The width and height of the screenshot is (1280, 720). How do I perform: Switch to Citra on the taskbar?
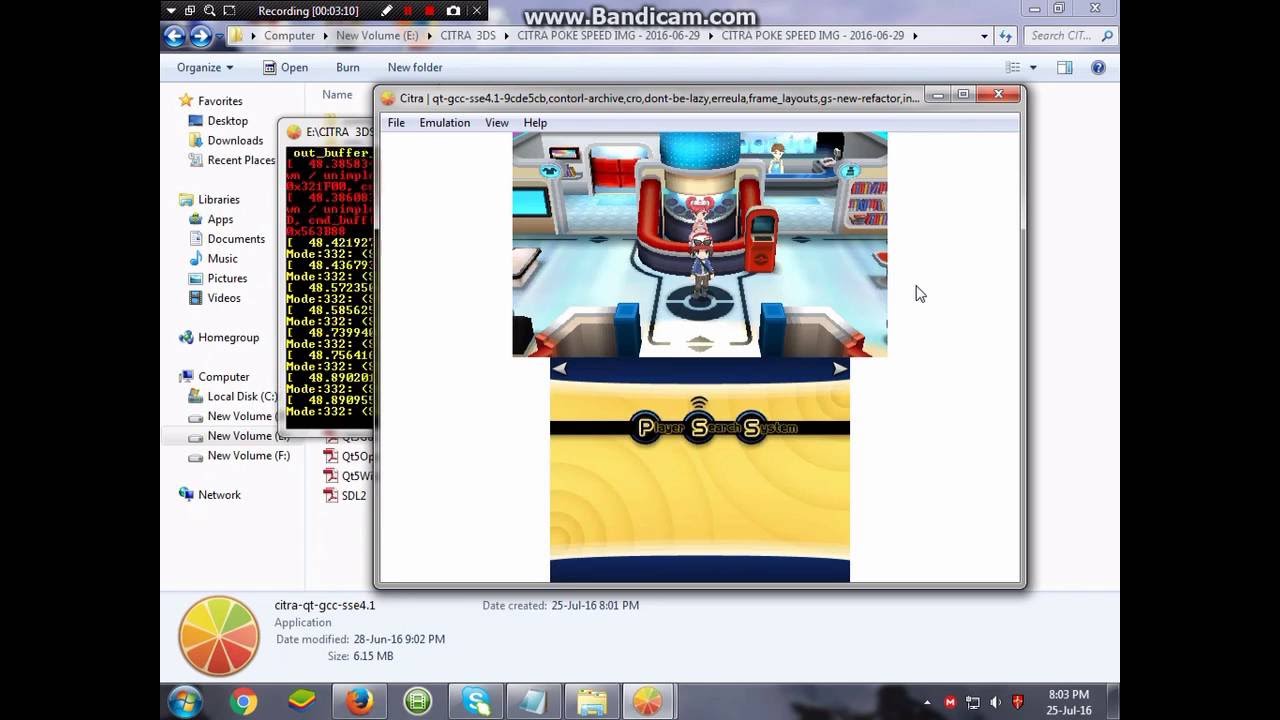pos(648,702)
